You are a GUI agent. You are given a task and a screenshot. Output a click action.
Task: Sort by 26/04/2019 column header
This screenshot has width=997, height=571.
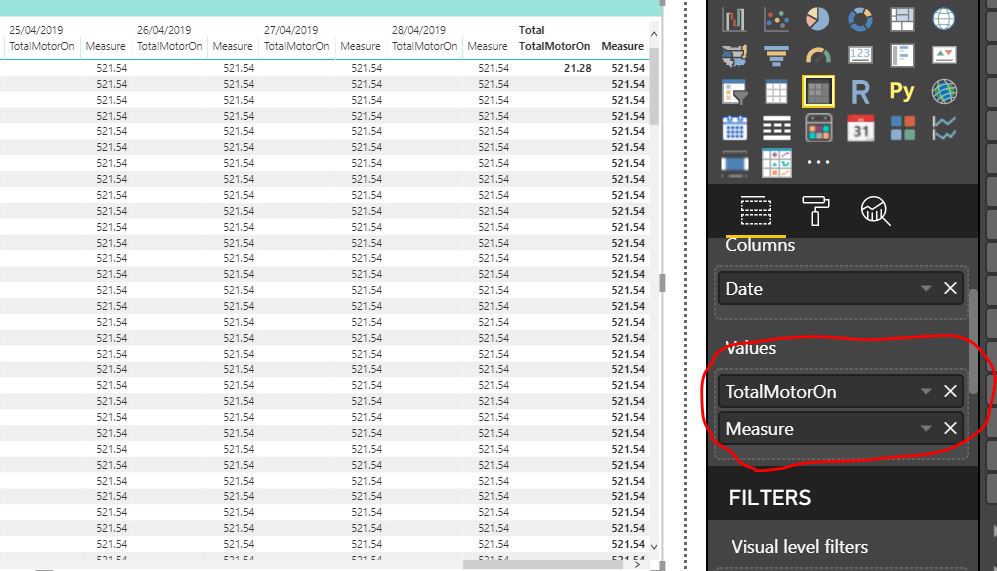pyautogui.click(x=164, y=30)
